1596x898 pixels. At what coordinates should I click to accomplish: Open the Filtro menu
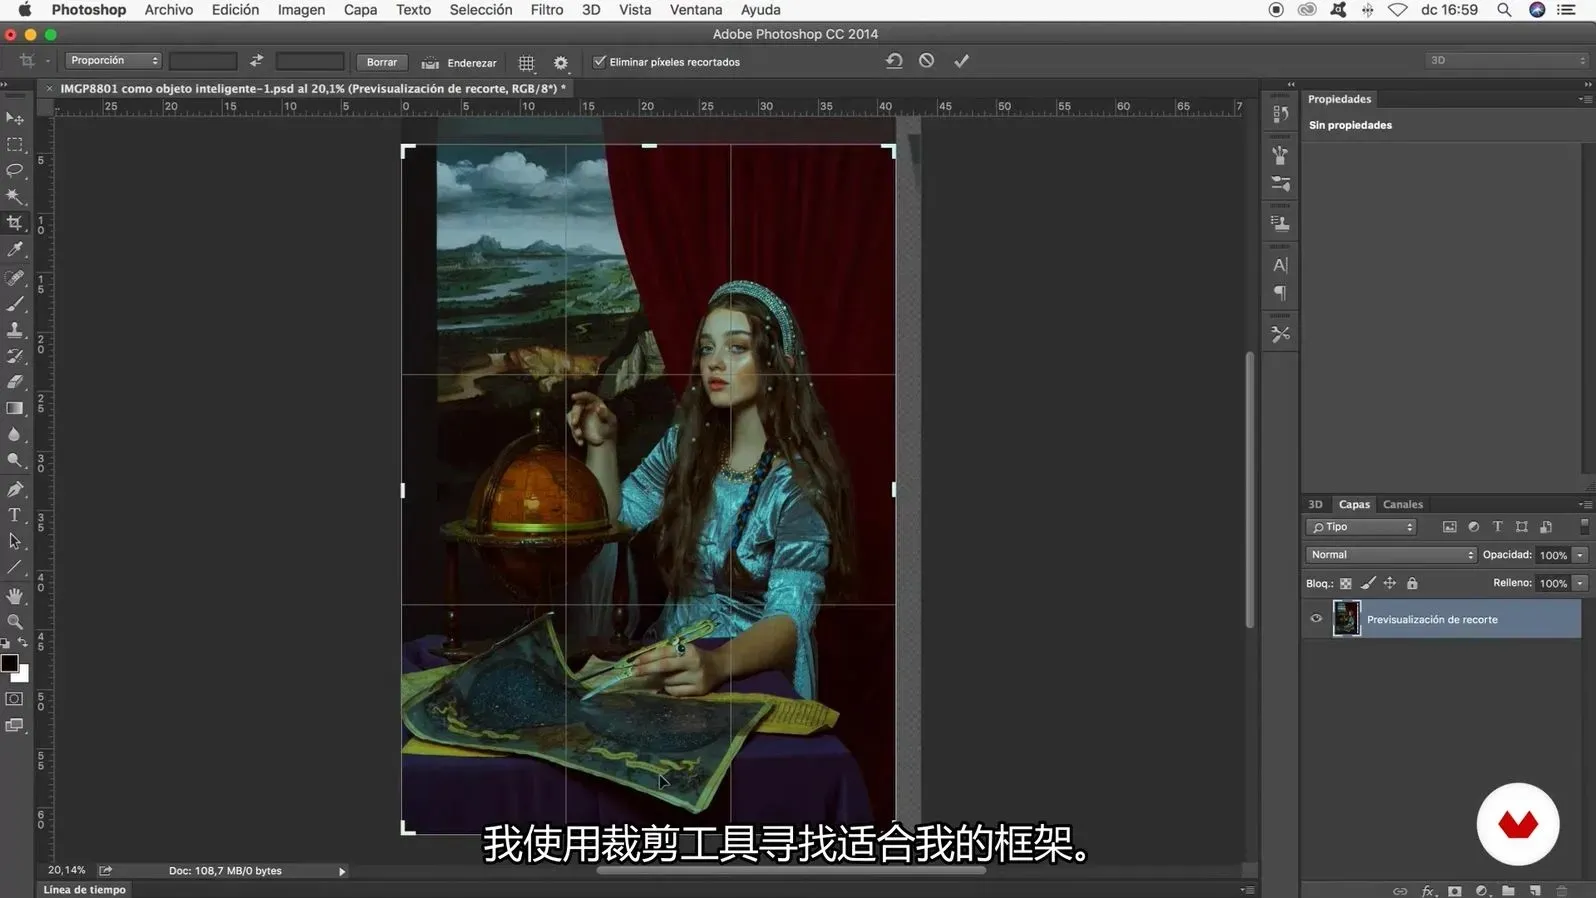pos(546,10)
